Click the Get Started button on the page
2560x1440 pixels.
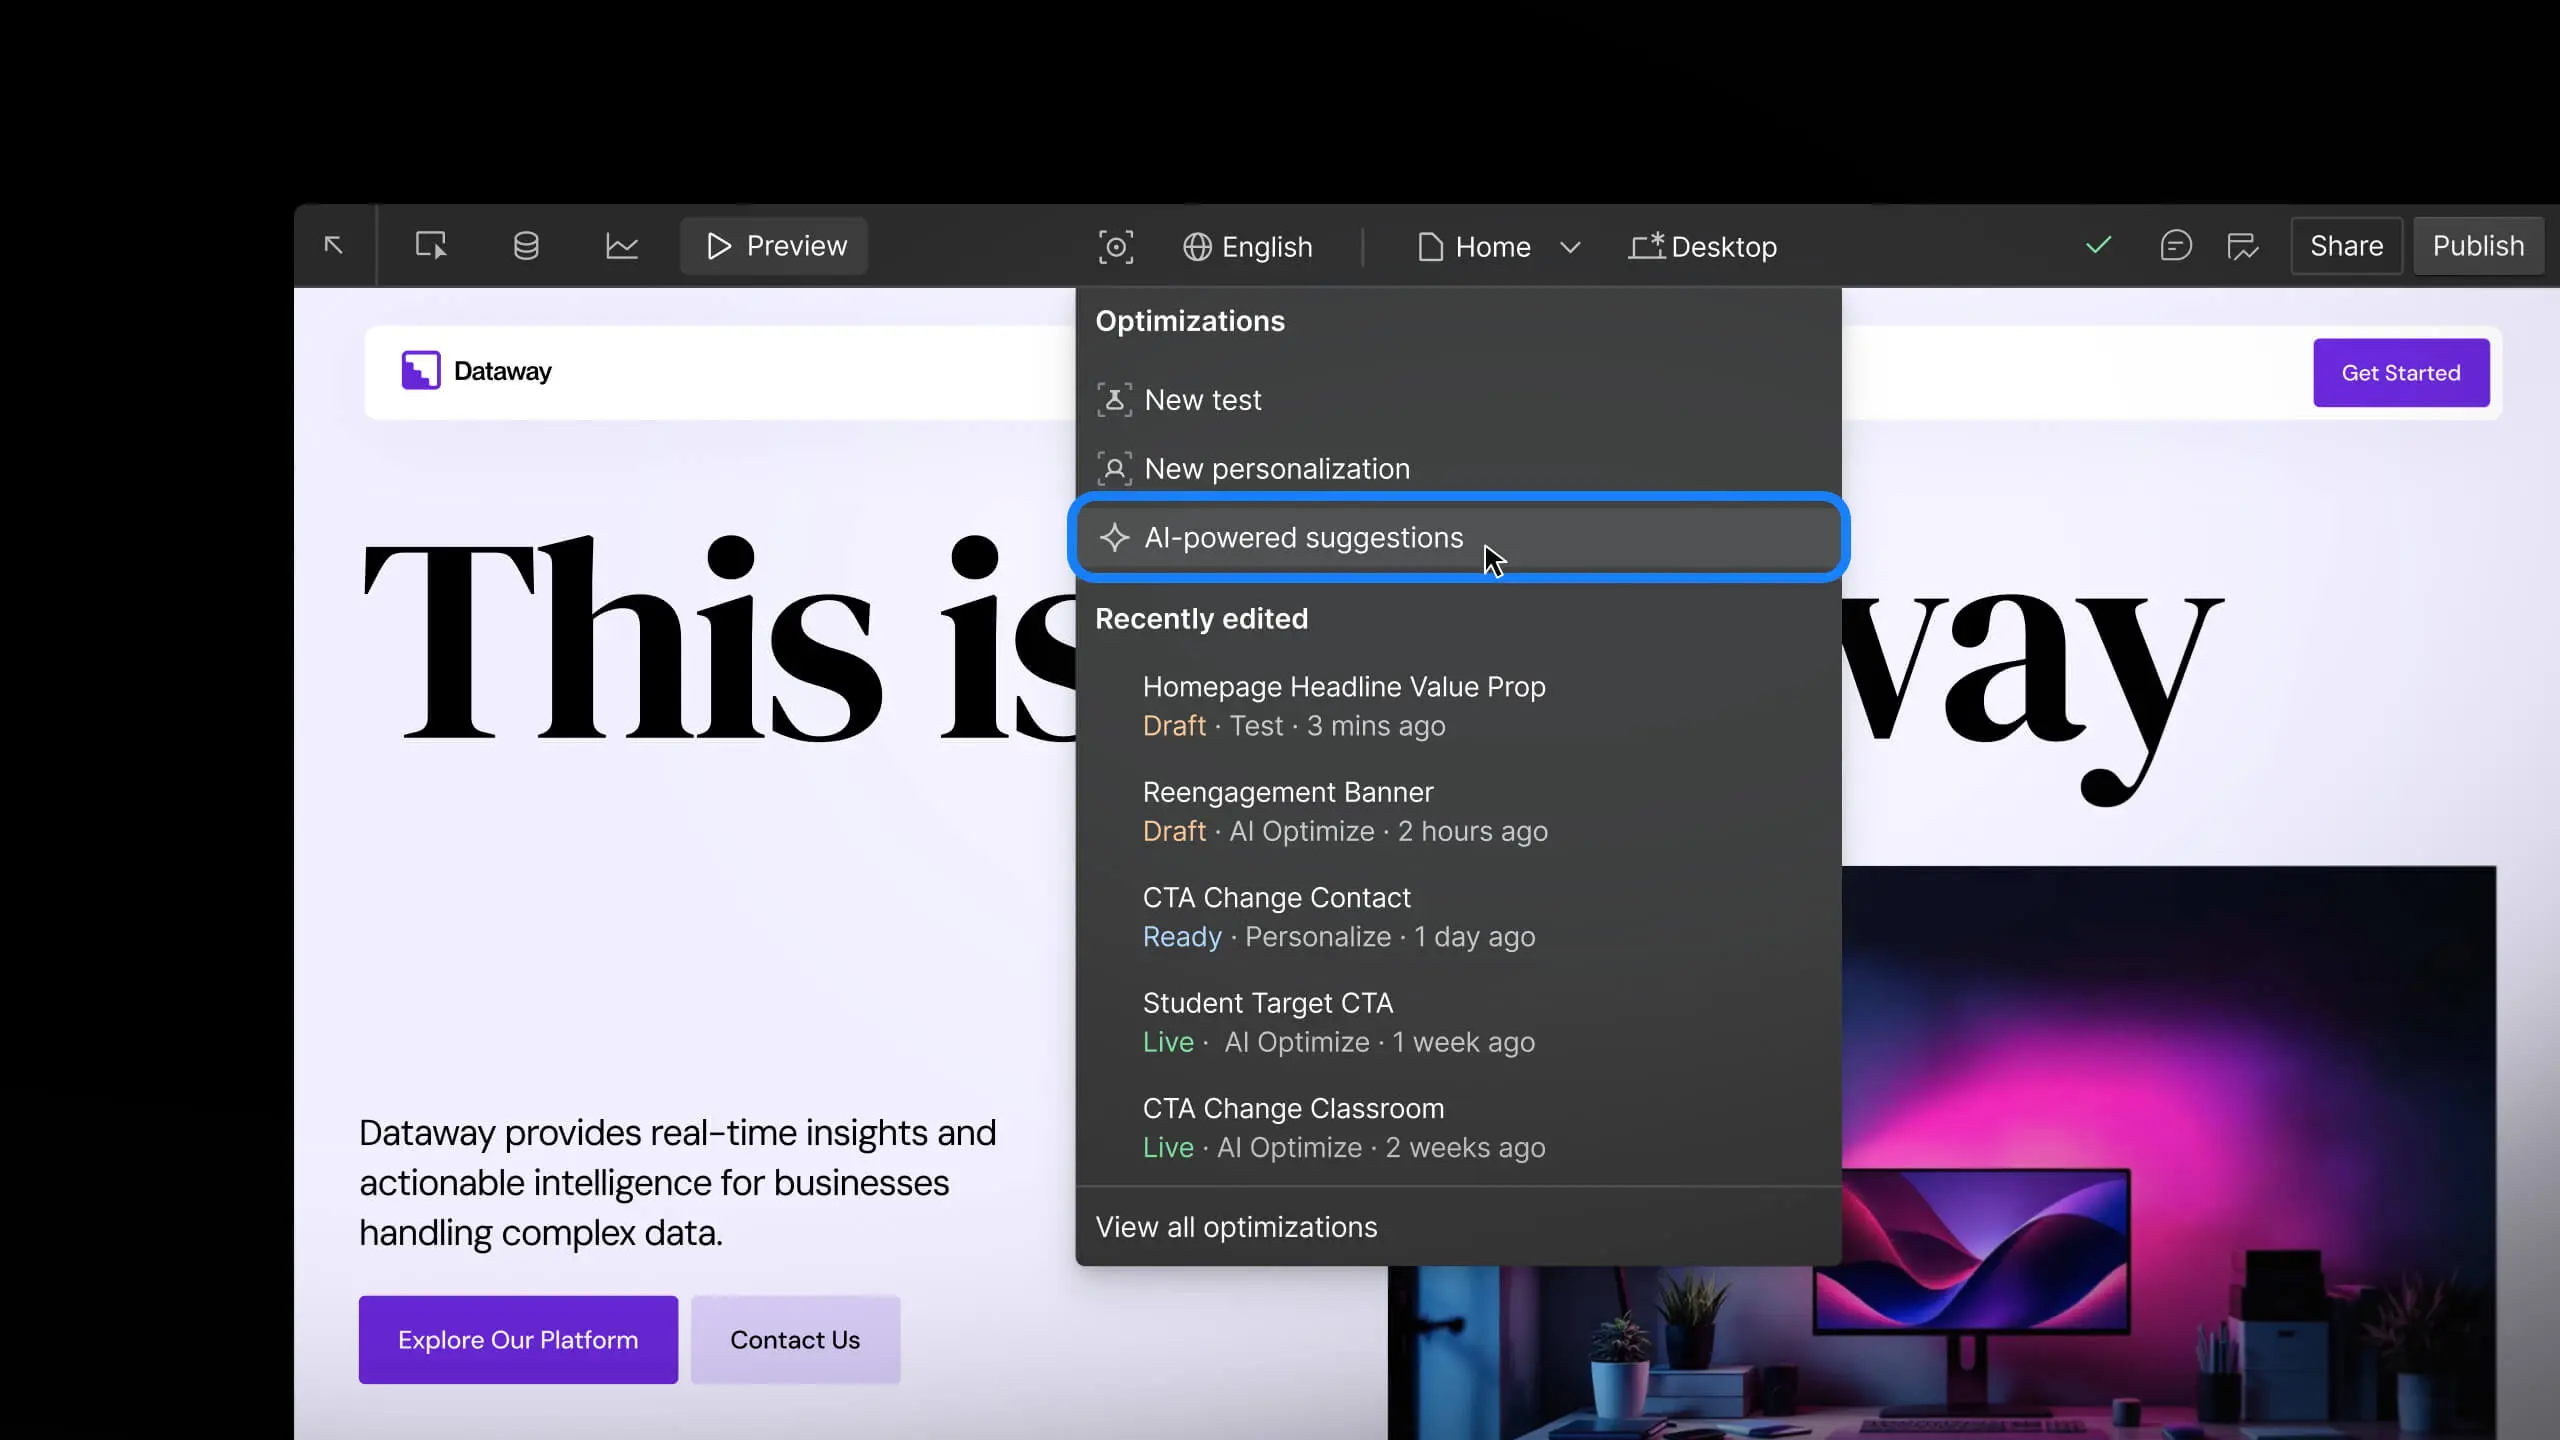point(2400,372)
